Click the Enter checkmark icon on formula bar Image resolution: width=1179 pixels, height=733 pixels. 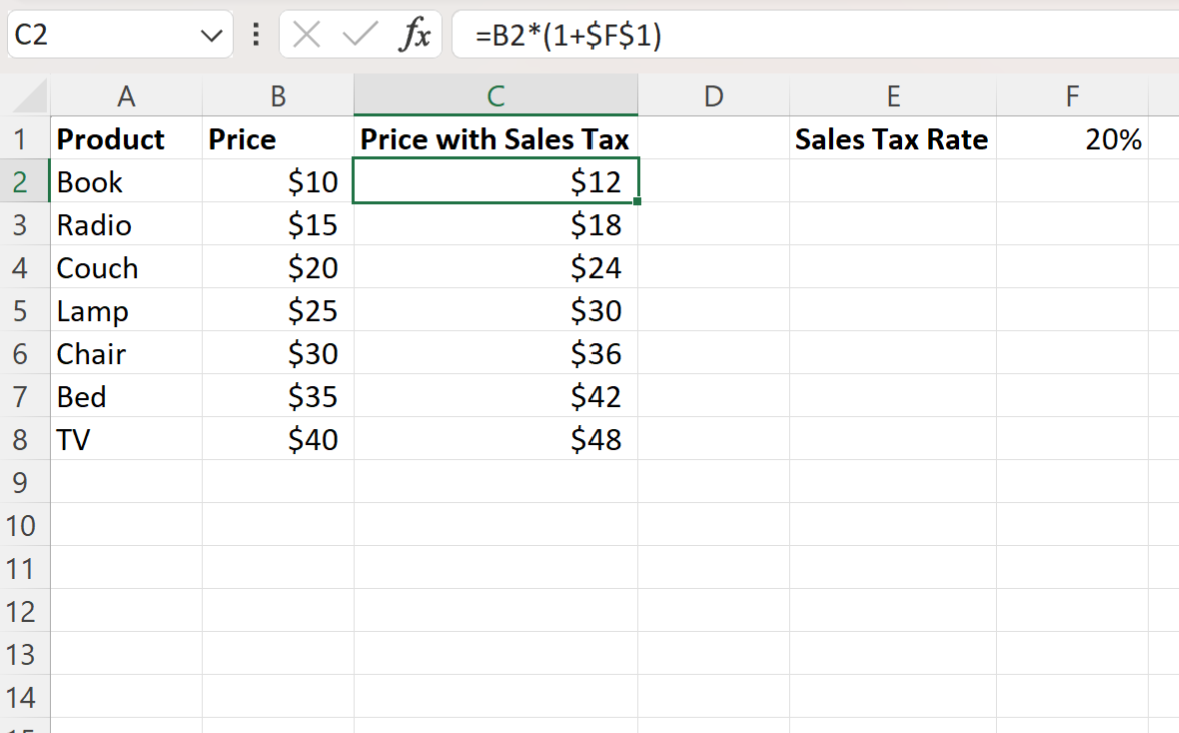pyautogui.click(x=360, y=33)
